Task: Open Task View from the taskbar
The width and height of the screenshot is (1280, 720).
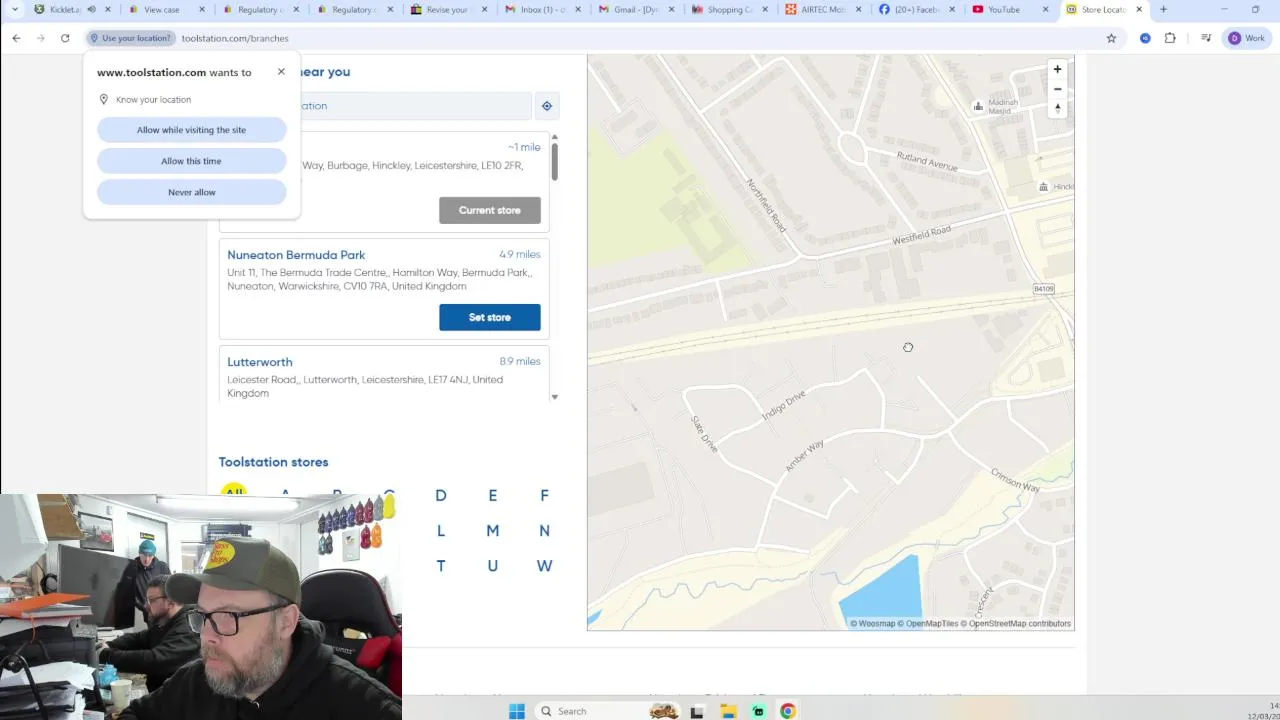Action: (x=697, y=711)
